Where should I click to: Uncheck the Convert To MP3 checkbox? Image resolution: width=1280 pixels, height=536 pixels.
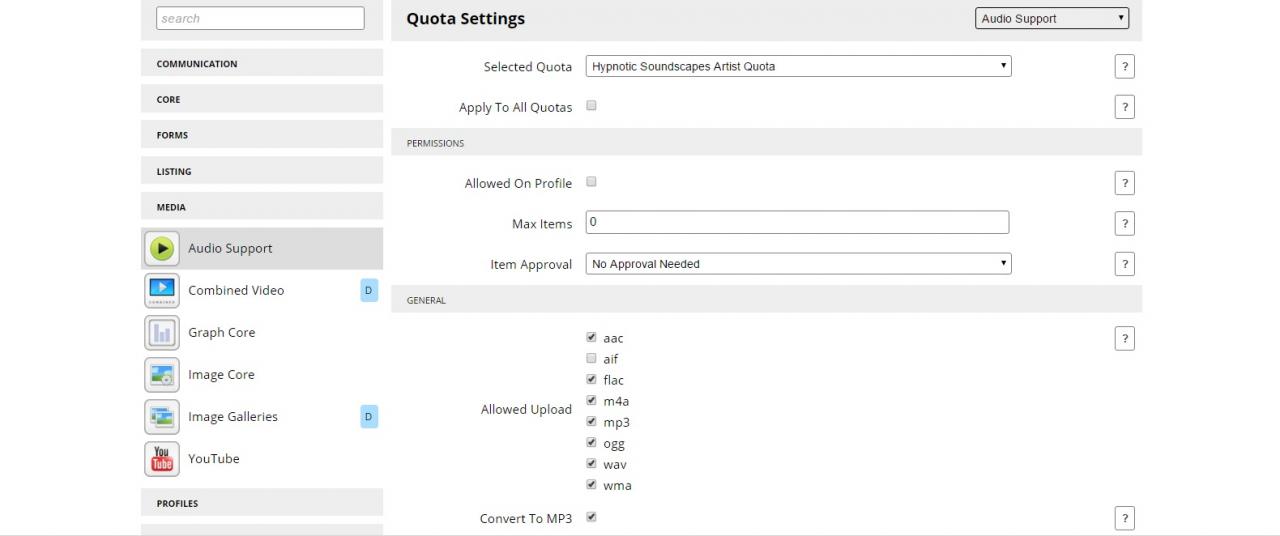pos(591,517)
